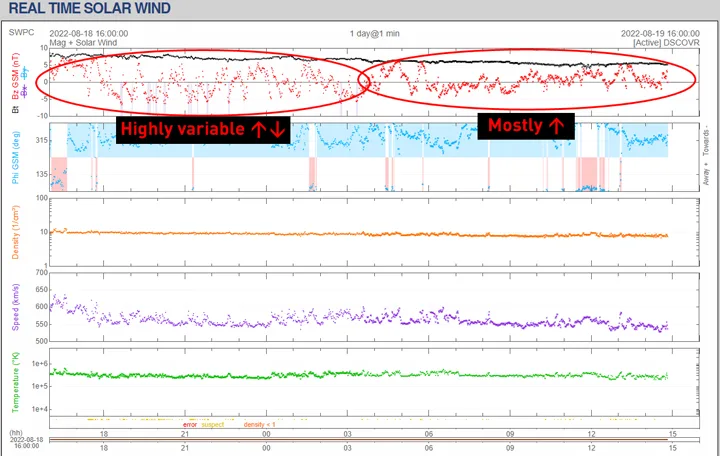The height and width of the screenshot is (456, 720).
Task: Click the 1e+6 Temperature axis tick
Action: click(39, 364)
